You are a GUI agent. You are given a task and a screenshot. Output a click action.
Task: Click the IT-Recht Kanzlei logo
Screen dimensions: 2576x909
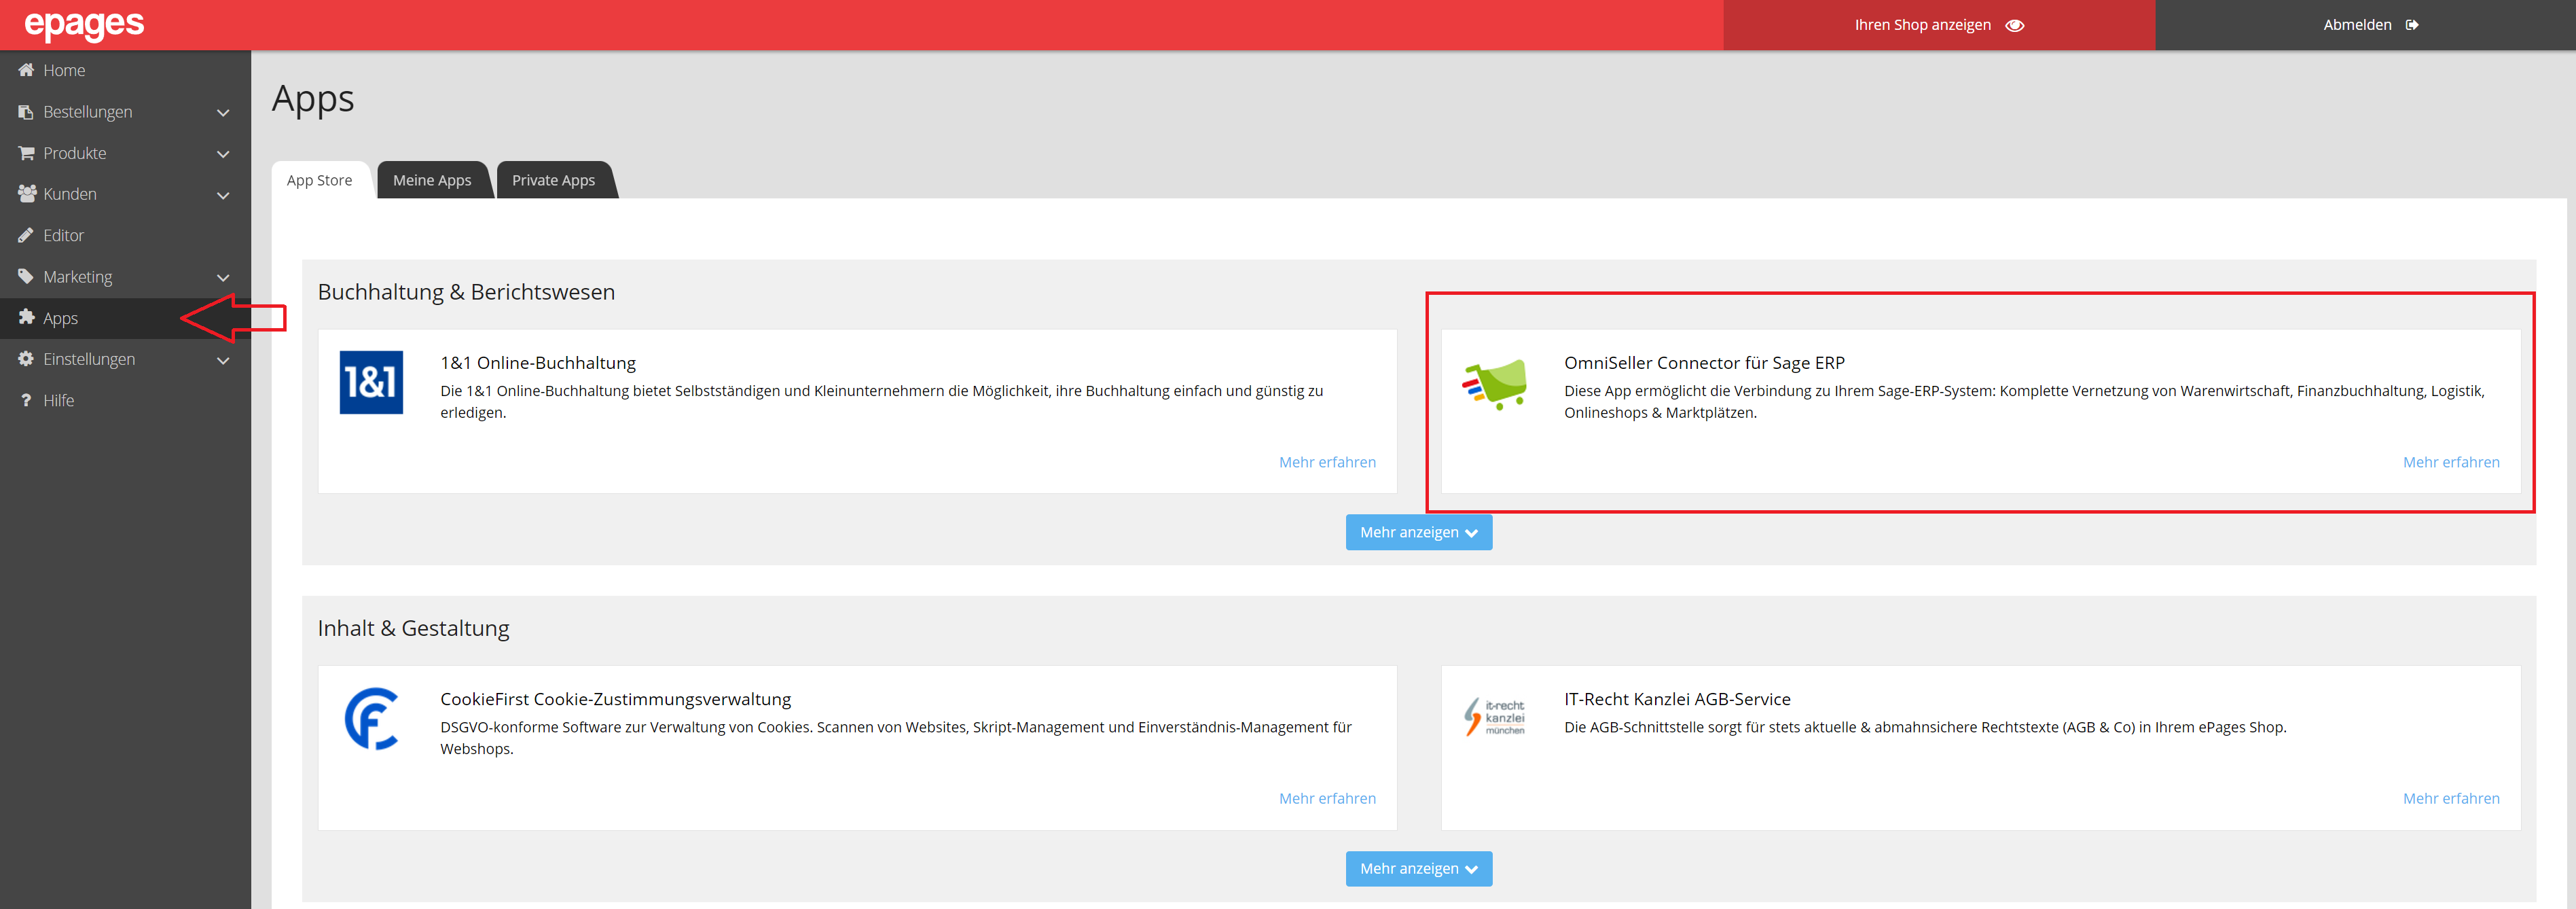tap(1495, 717)
